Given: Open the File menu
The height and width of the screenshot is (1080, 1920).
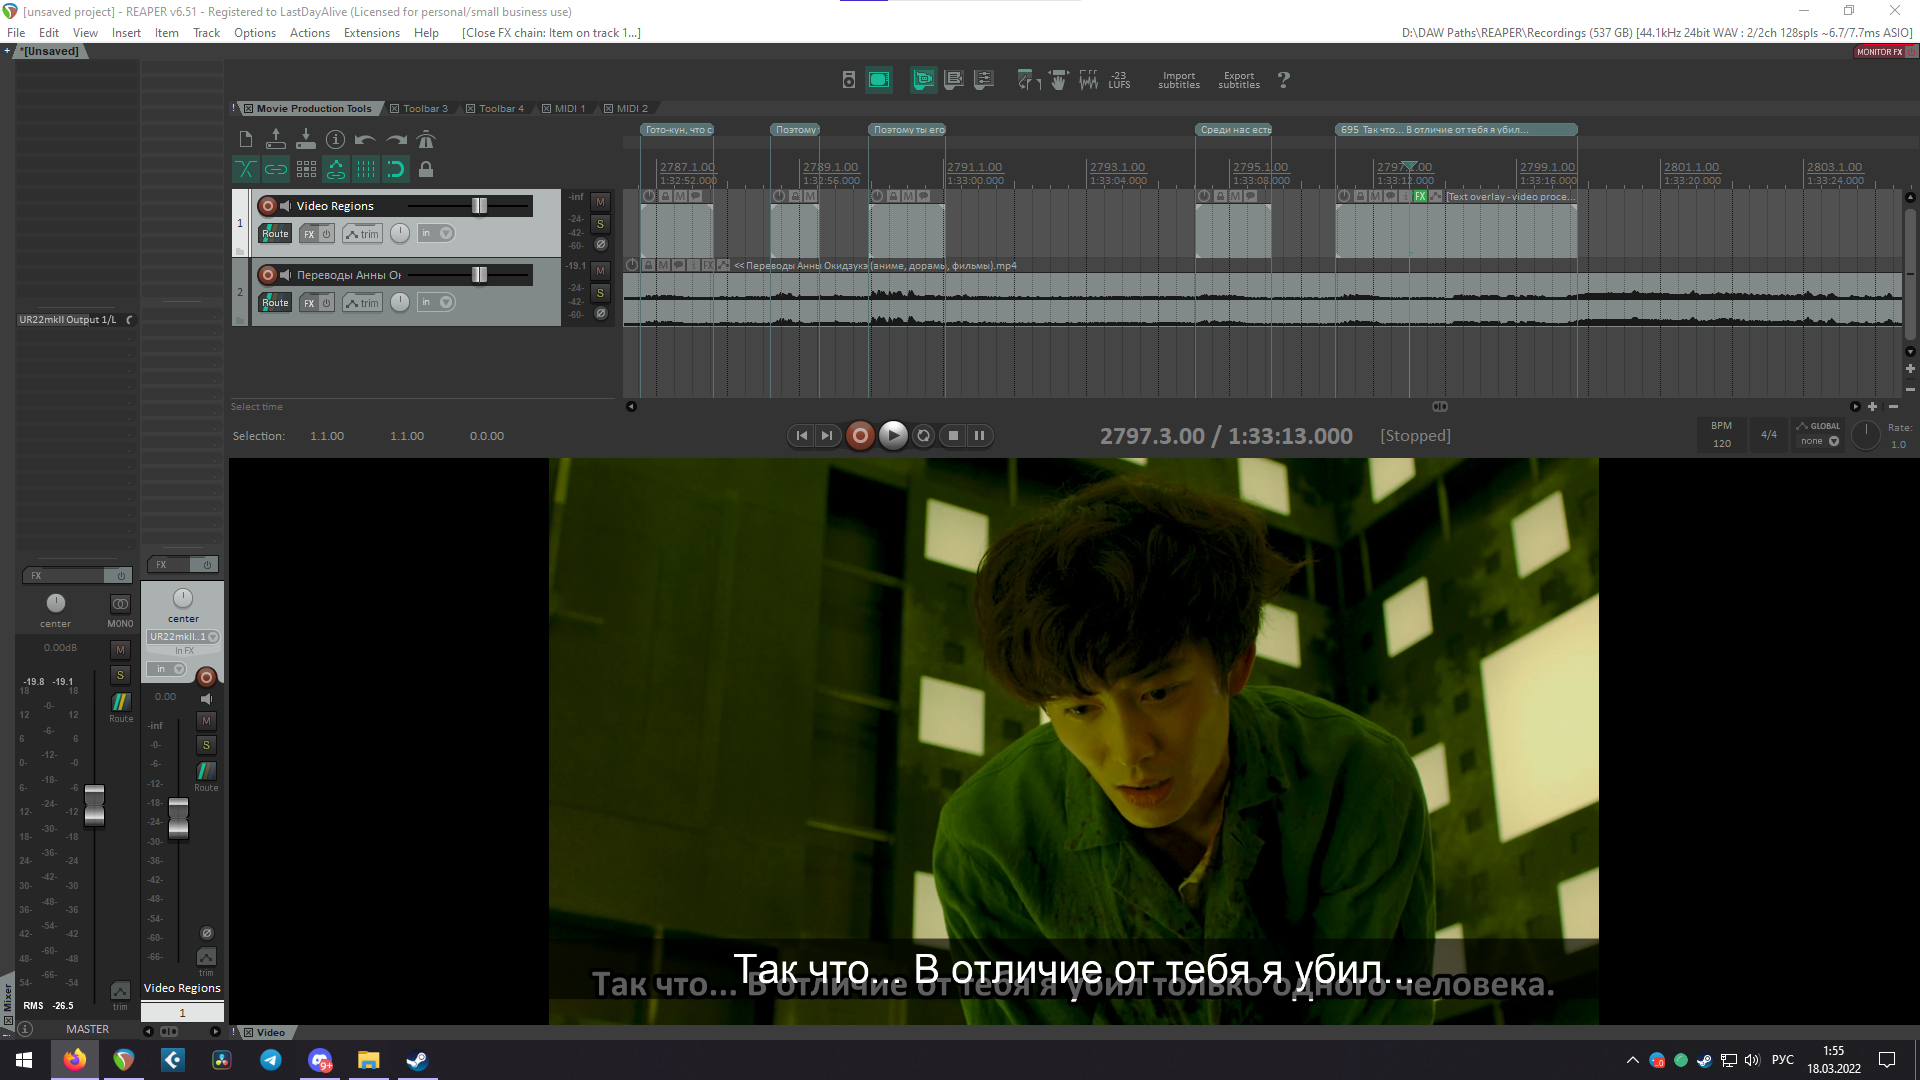Looking at the screenshot, I should [16, 33].
